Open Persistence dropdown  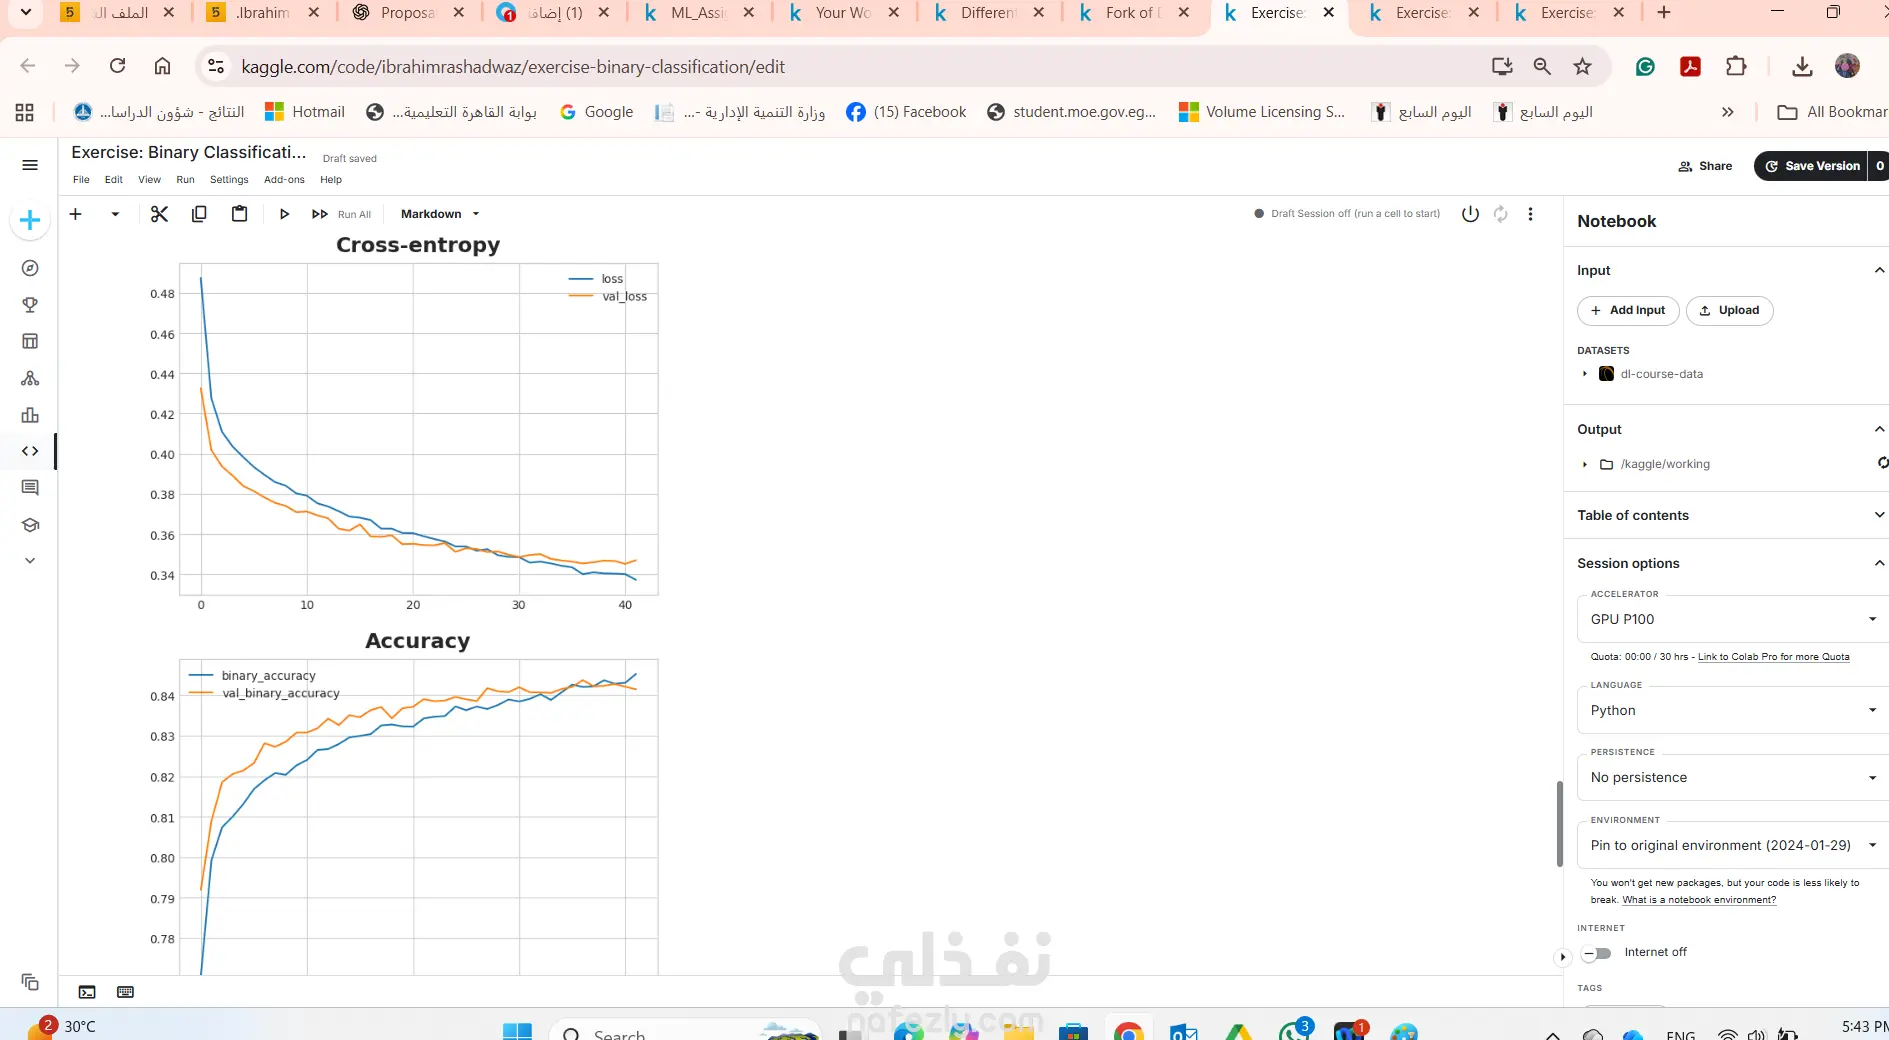(x=1733, y=777)
